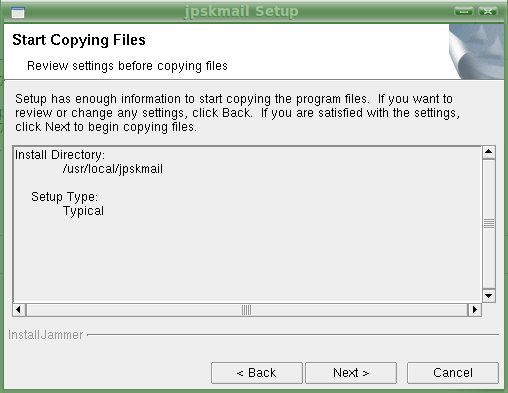Click the horizontal scrollbar right arrow
Image resolution: width=508 pixels, height=393 pixels.
(x=475, y=310)
